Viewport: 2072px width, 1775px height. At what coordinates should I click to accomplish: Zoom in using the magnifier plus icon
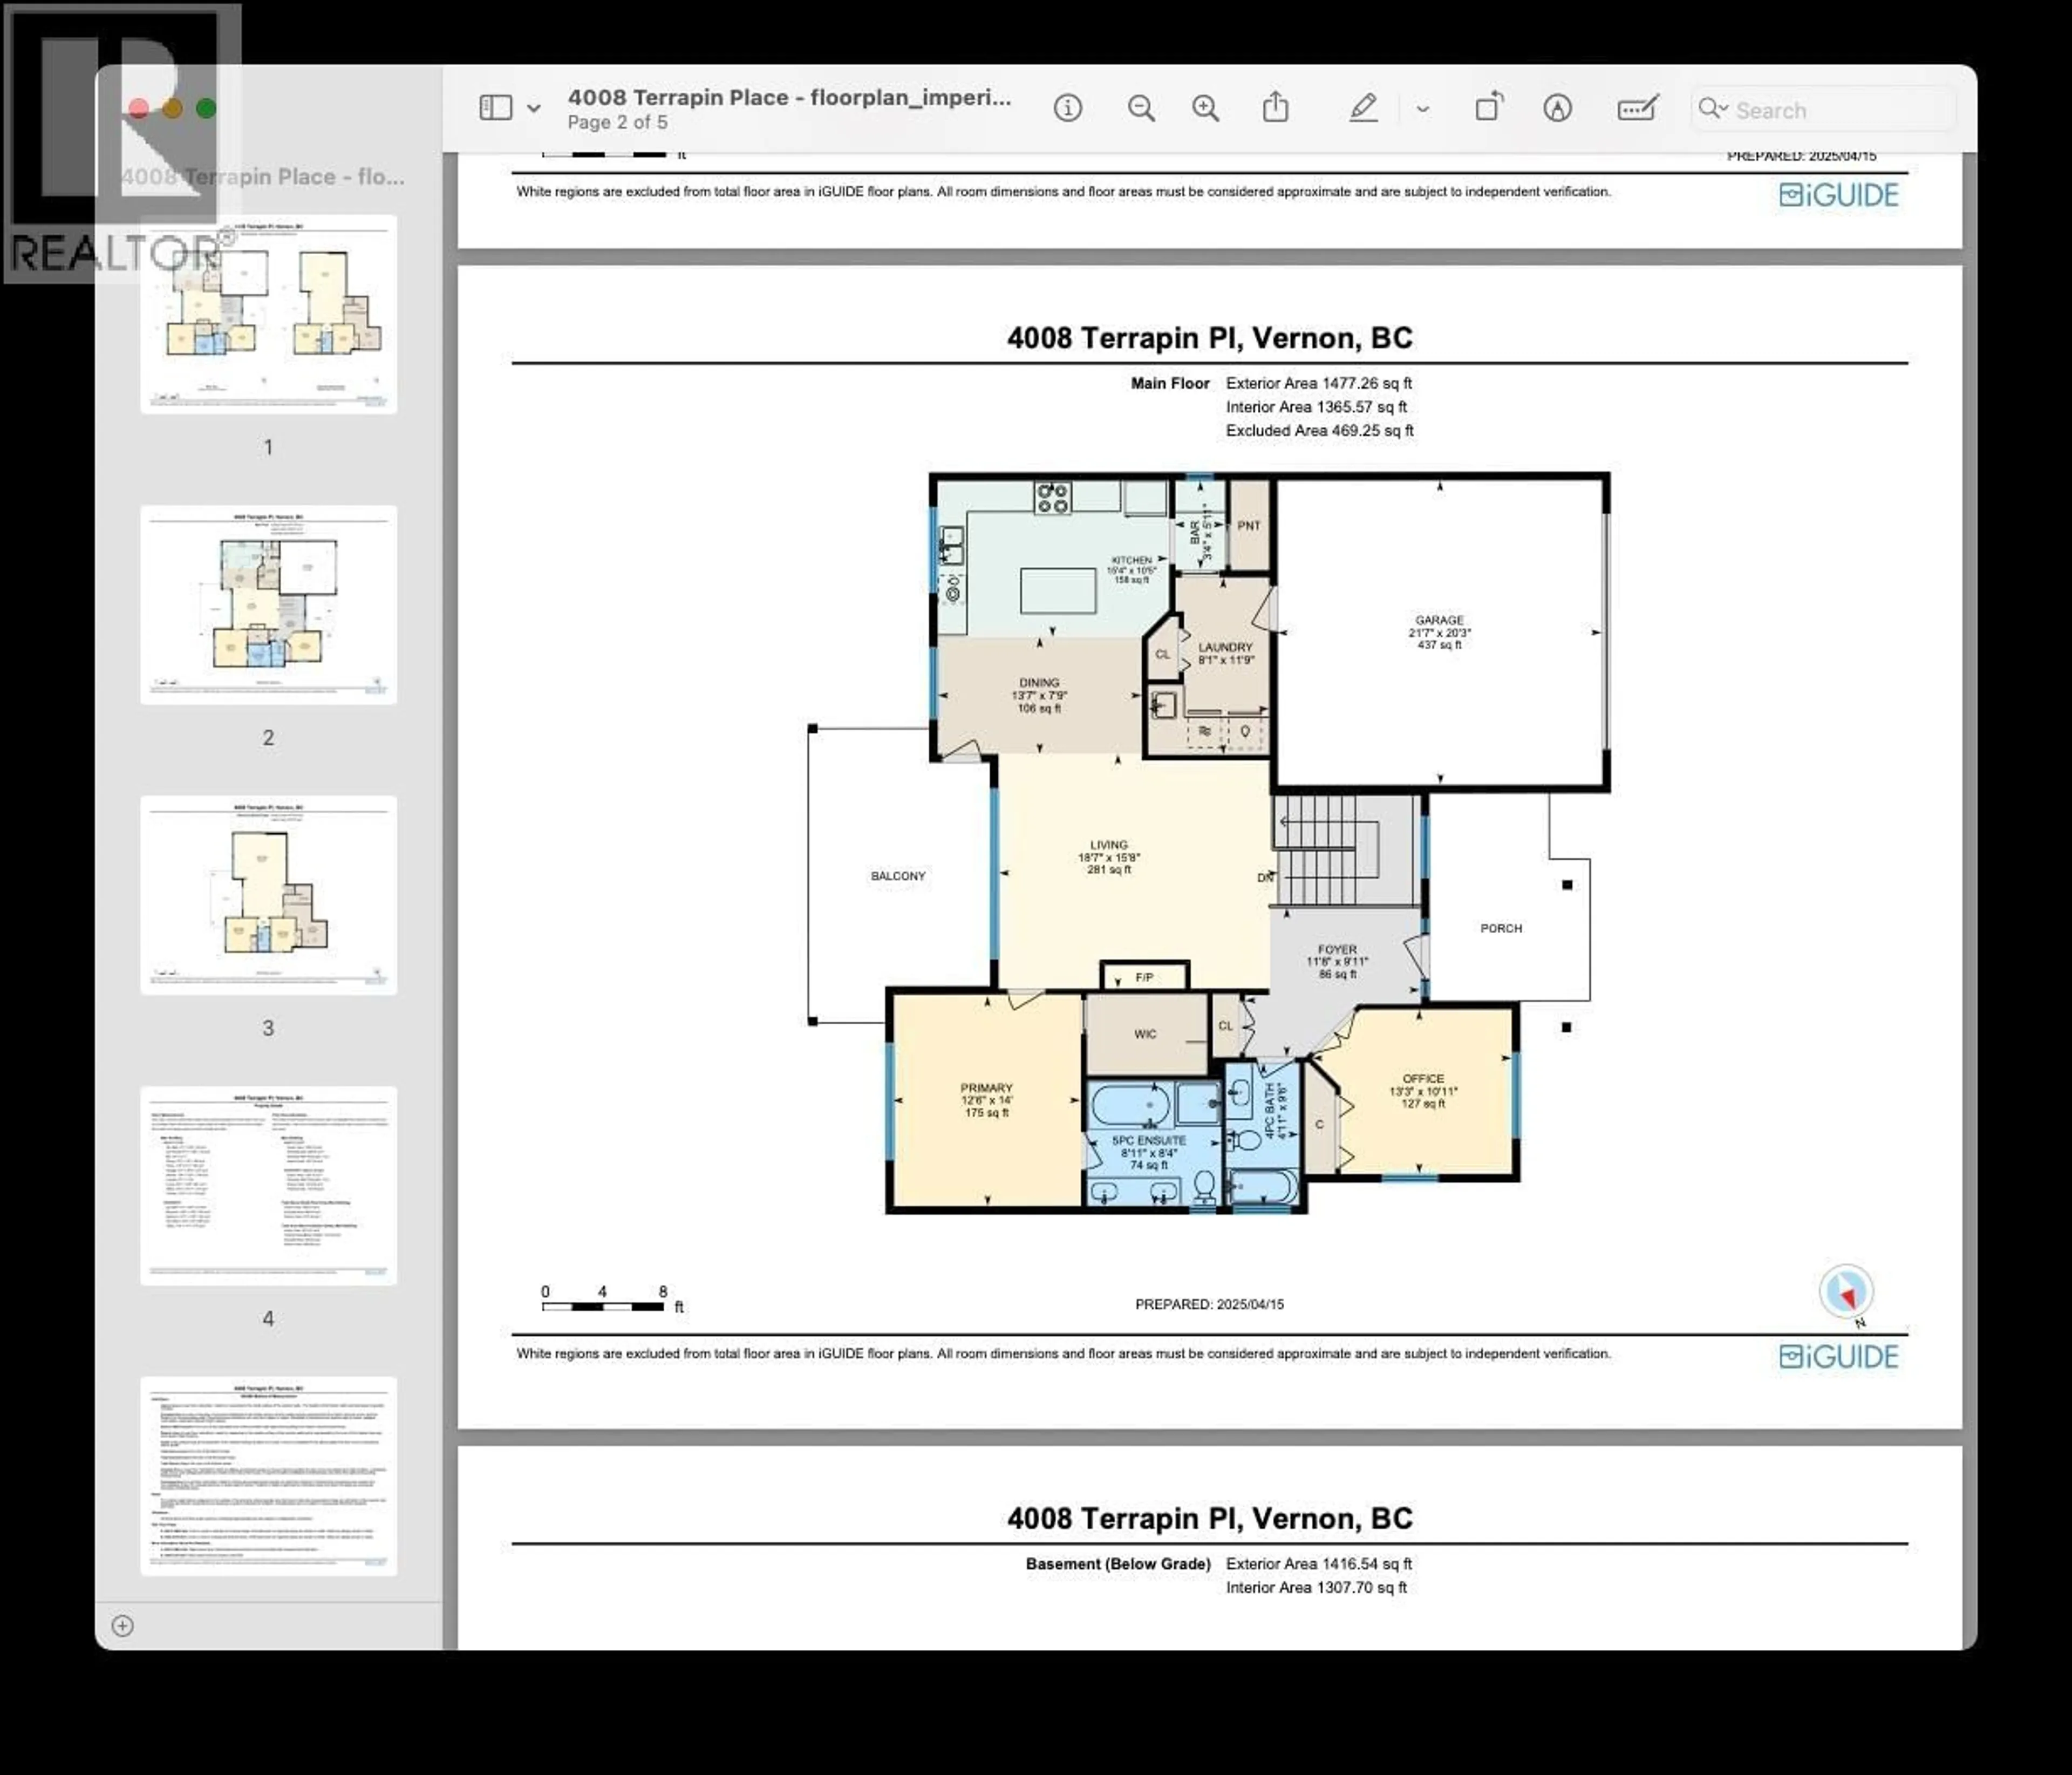point(1205,109)
